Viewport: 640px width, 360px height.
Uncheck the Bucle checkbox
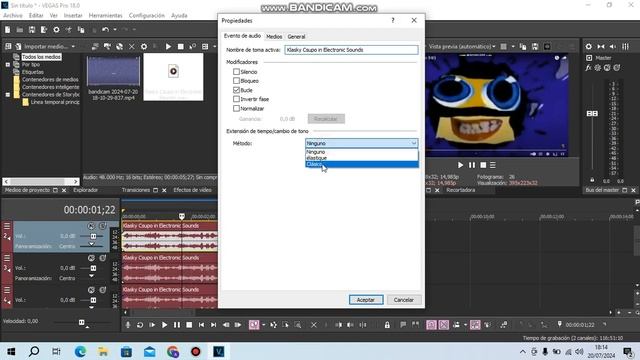click(236, 90)
